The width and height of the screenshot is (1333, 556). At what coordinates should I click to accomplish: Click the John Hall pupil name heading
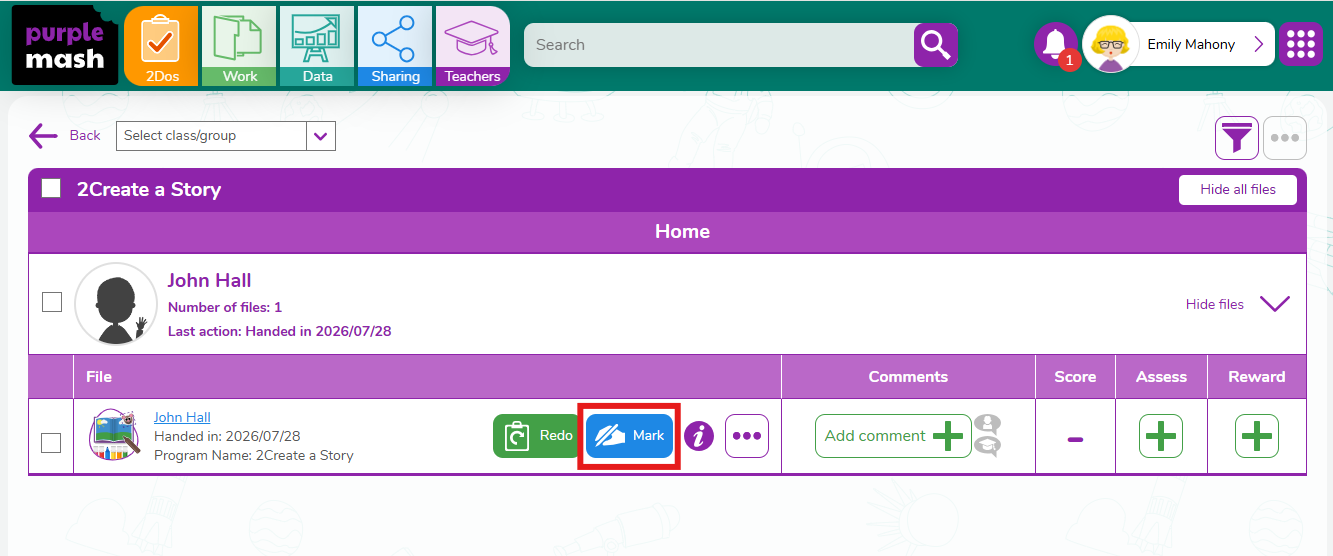tap(209, 280)
